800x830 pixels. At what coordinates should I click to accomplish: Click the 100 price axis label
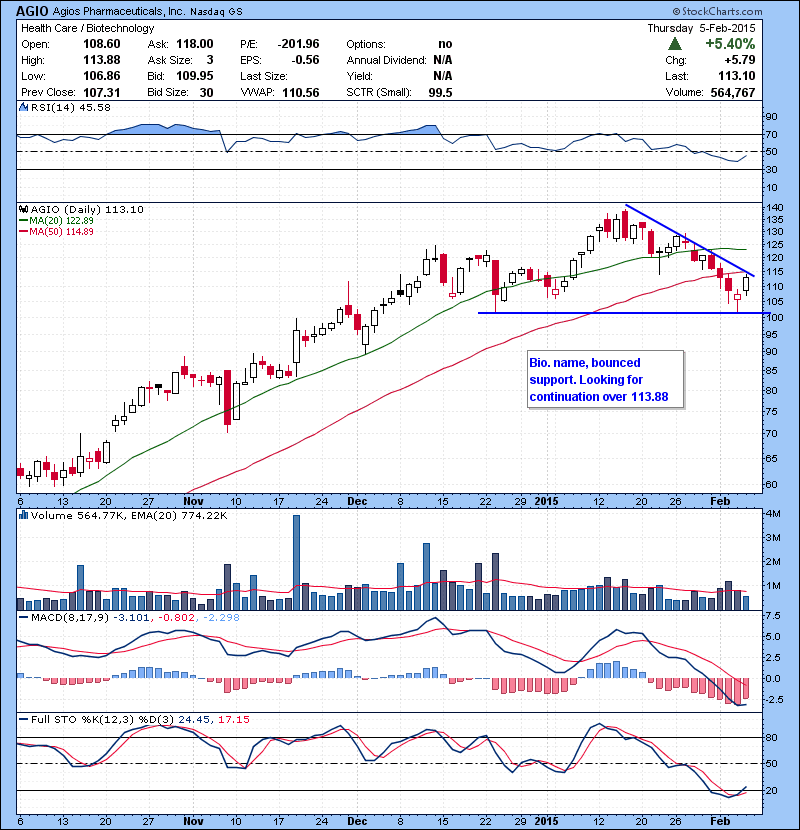tap(774, 318)
